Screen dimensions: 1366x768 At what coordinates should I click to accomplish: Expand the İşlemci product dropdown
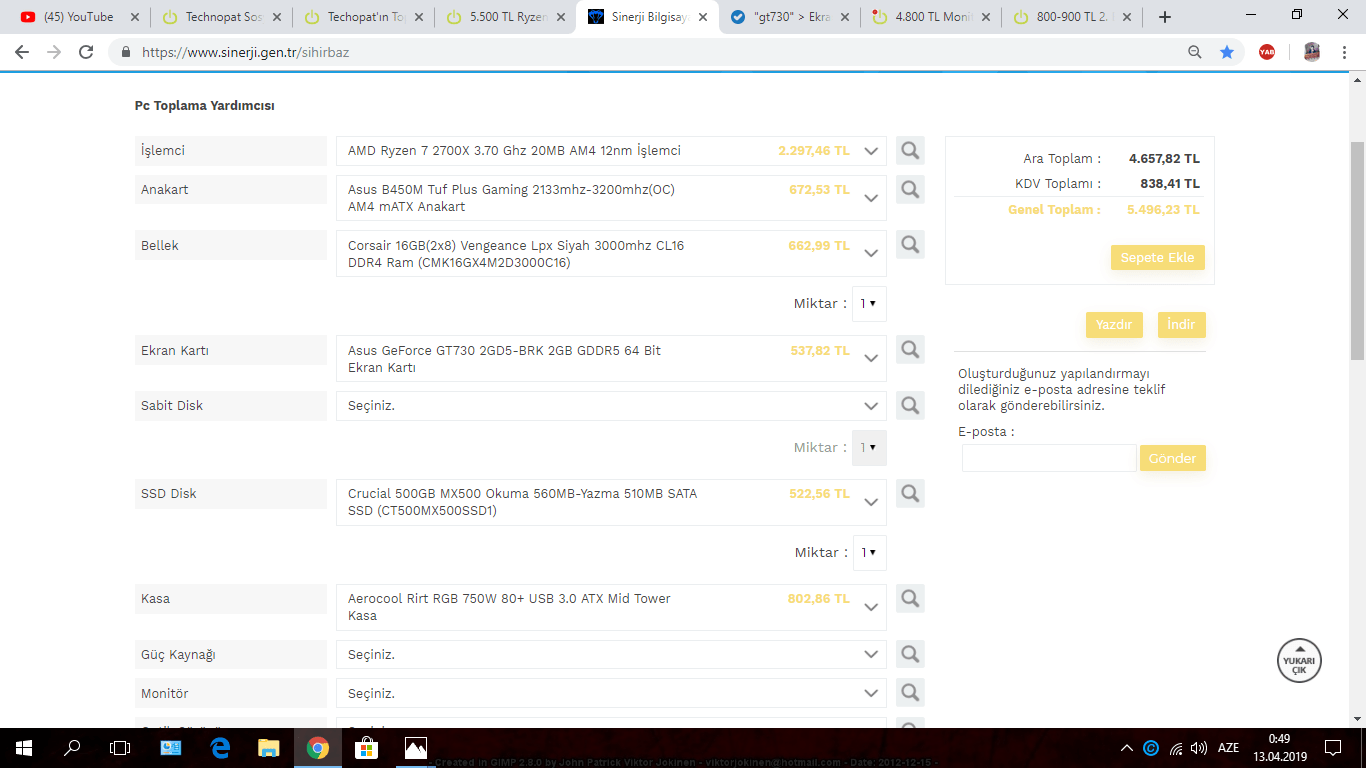click(x=871, y=151)
